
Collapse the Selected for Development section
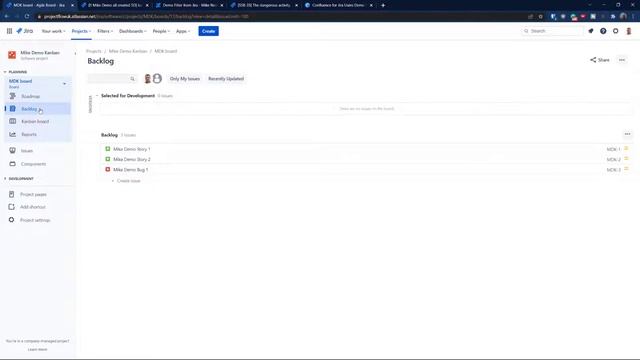(97, 96)
